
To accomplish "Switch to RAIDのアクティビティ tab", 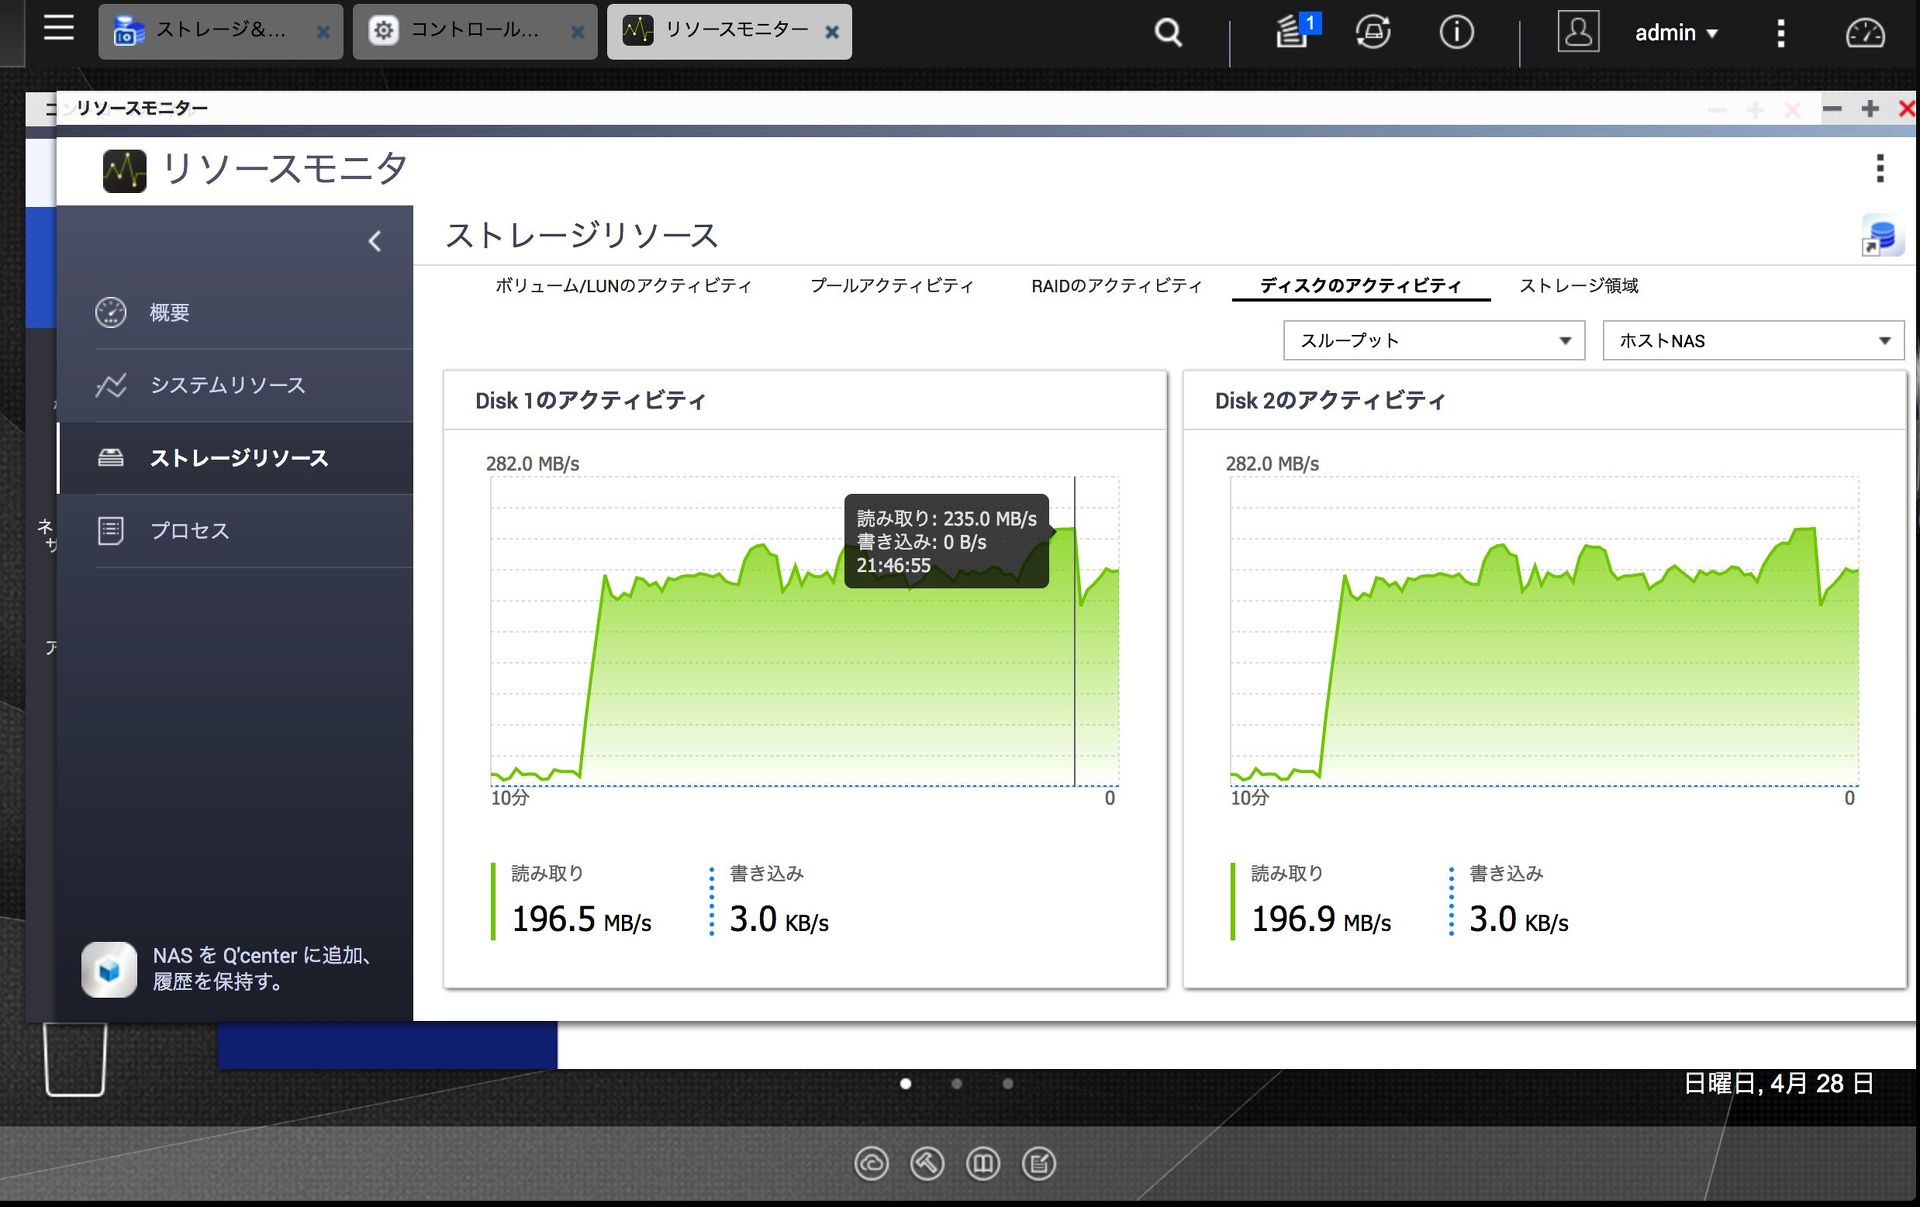I will click(x=1117, y=286).
